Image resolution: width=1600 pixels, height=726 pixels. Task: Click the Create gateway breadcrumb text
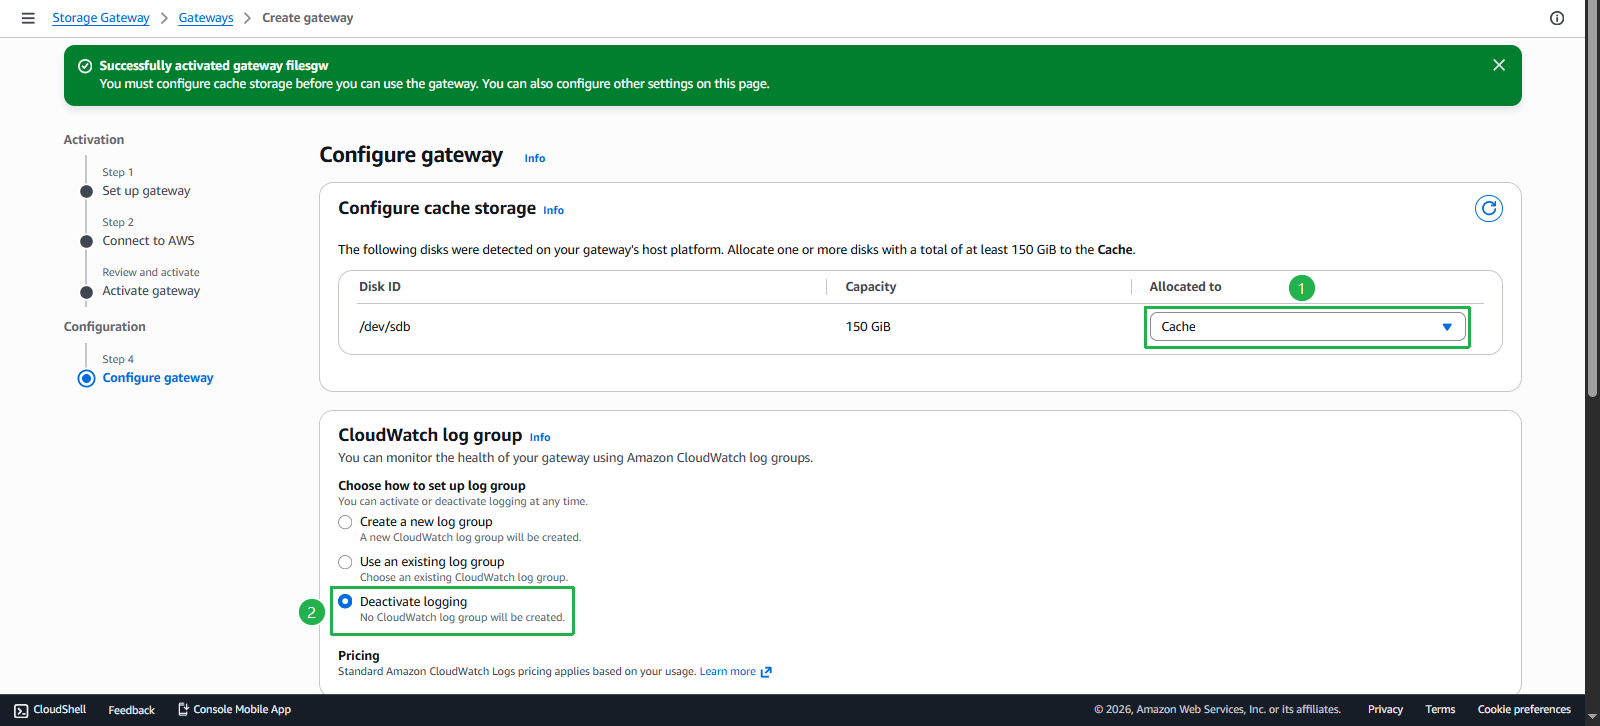(308, 18)
